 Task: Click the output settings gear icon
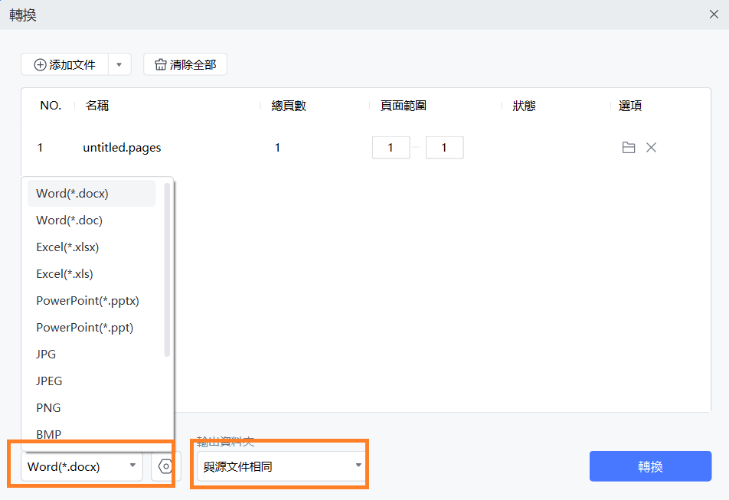(x=165, y=466)
